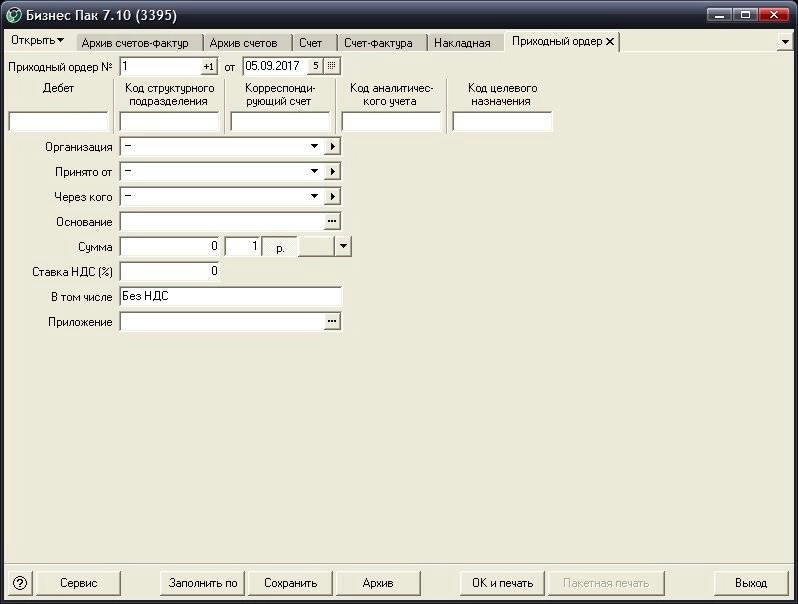798x604 pixels.
Task: Click the Код аналитического учета field
Action: [x=391, y=122]
